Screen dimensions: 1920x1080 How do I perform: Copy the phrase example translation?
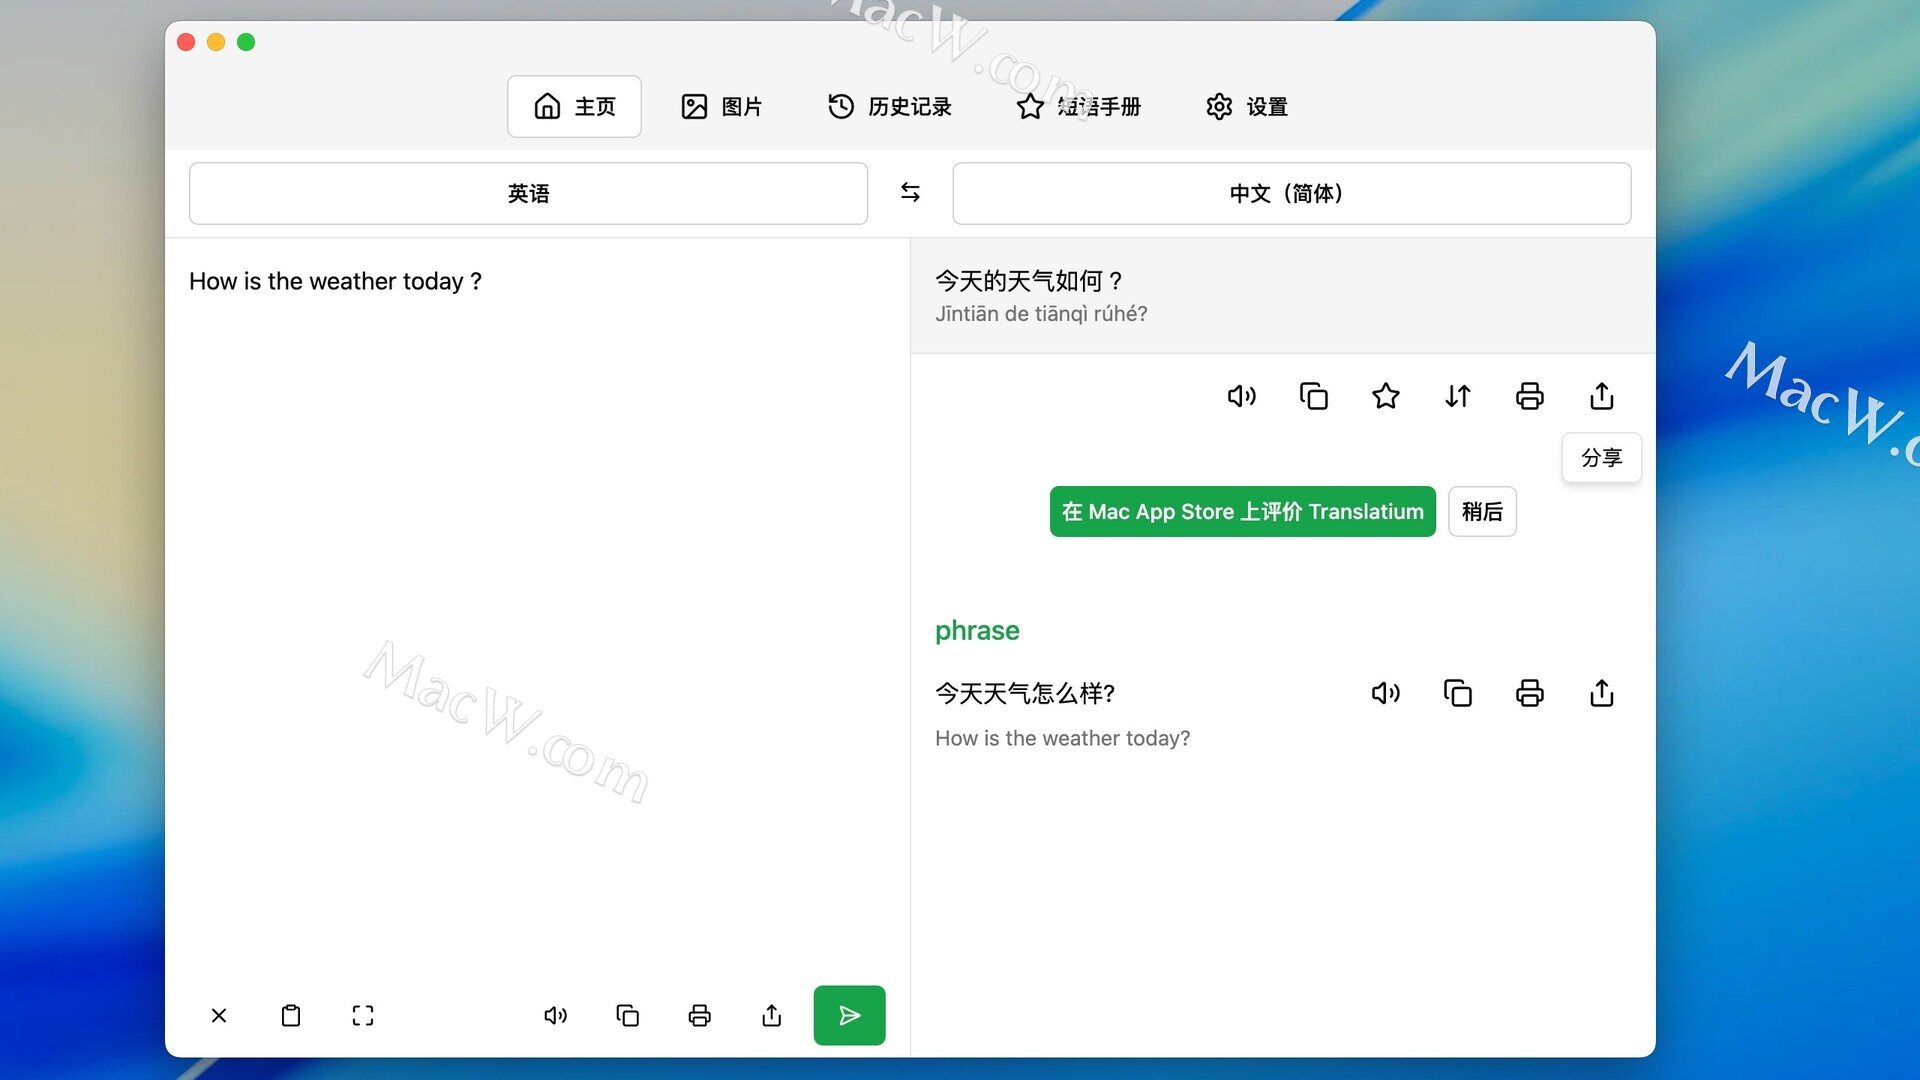tap(1457, 693)
